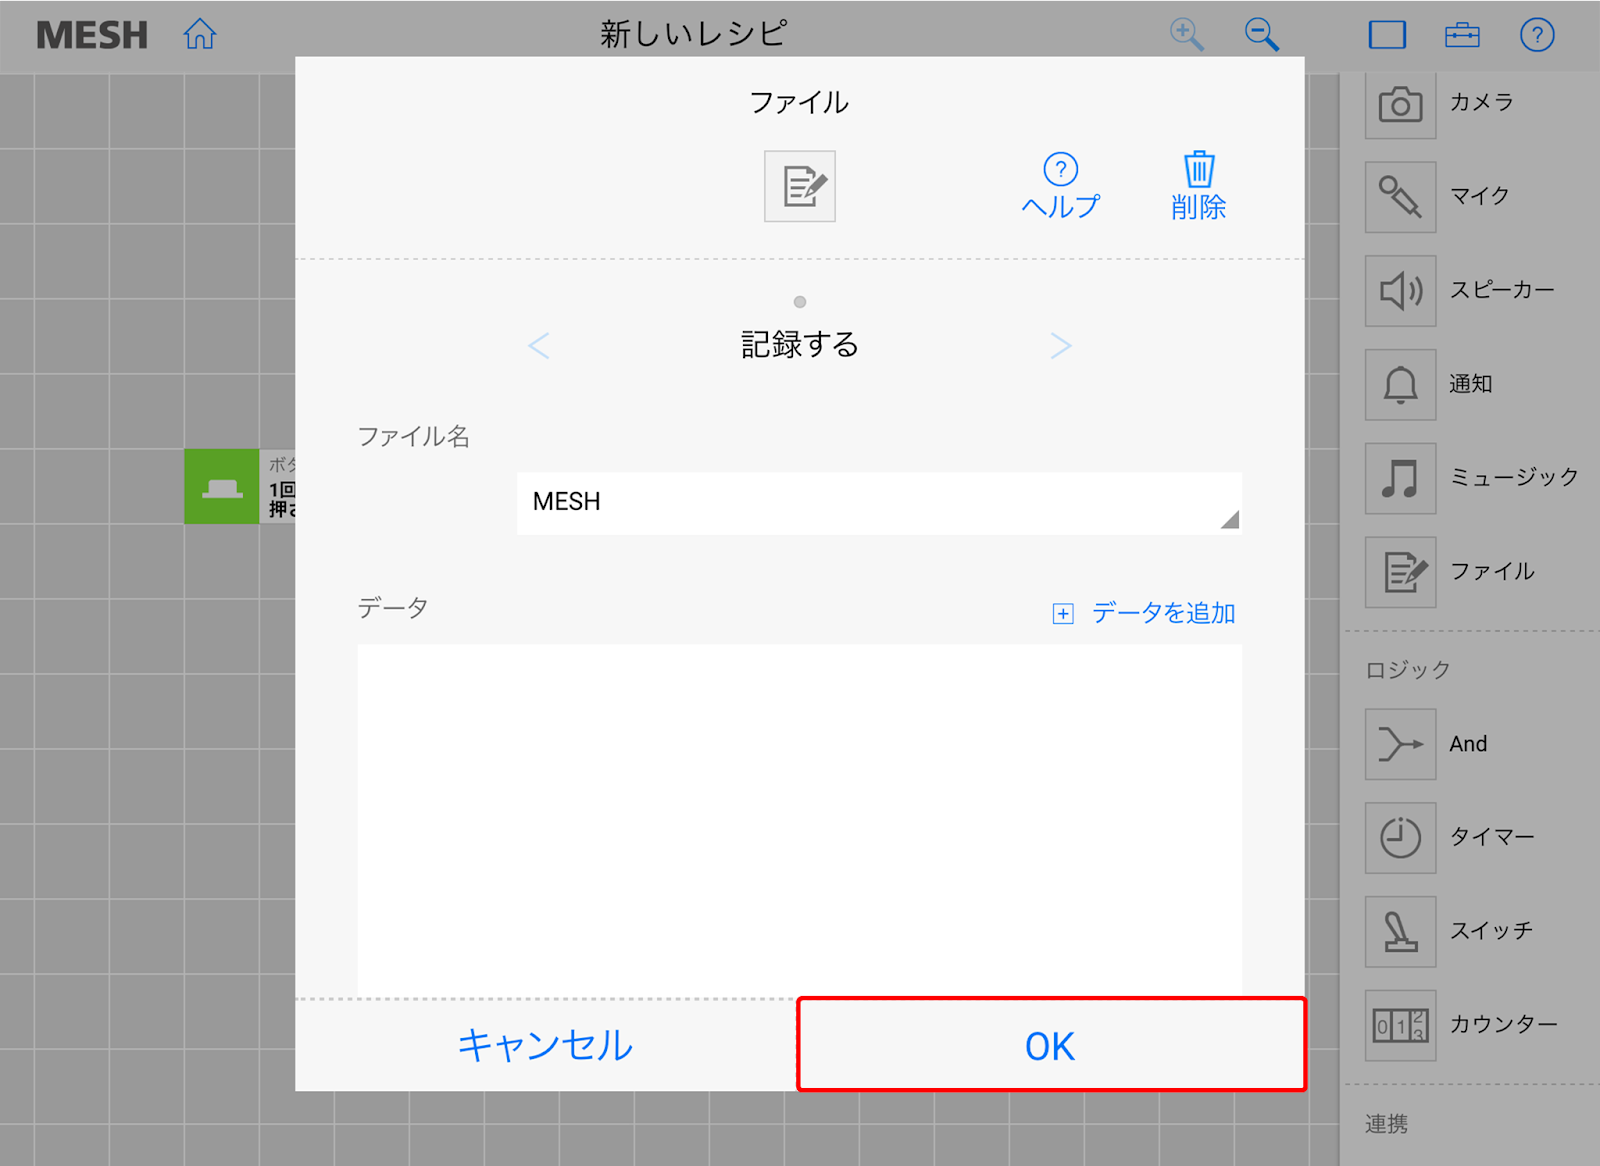Click the plus icon beside データを追加
This screenshot has width=1600, height=1166.
coord(1063,614)
